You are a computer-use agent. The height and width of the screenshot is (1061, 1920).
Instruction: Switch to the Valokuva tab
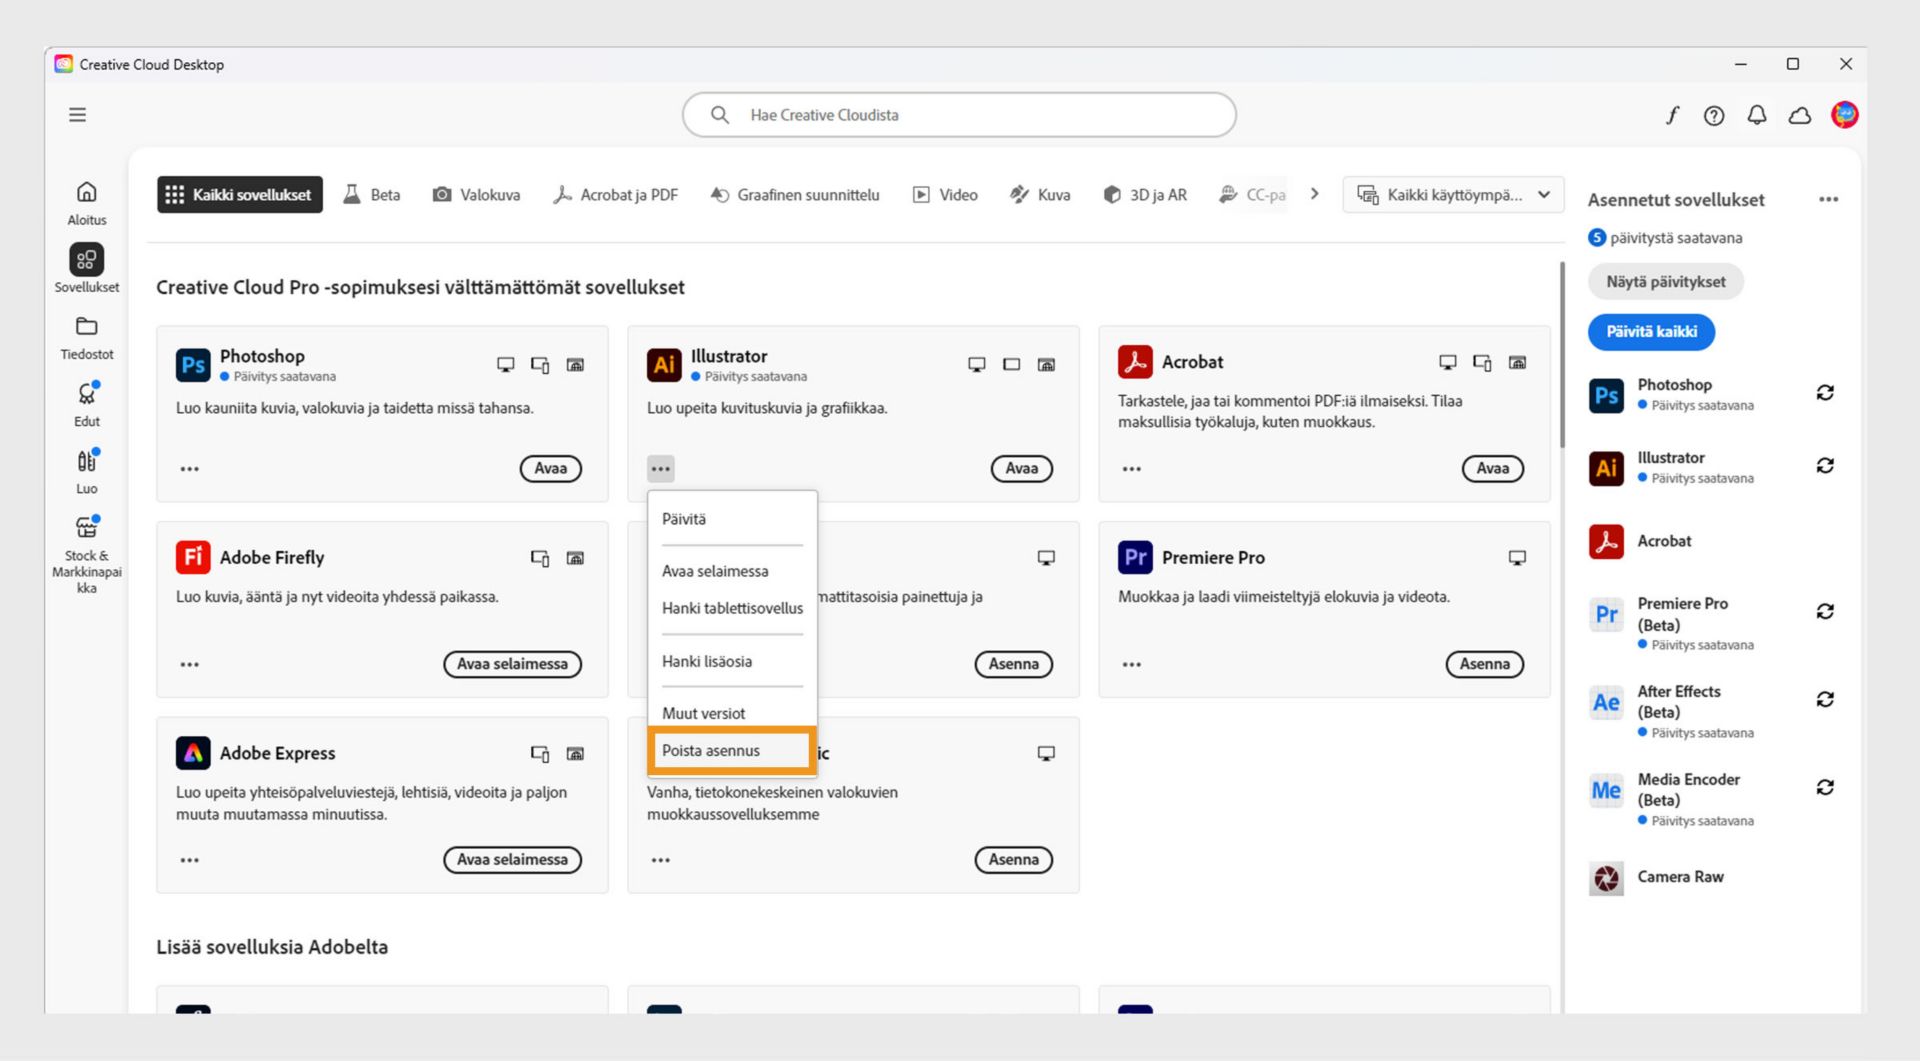coord(476,195)
